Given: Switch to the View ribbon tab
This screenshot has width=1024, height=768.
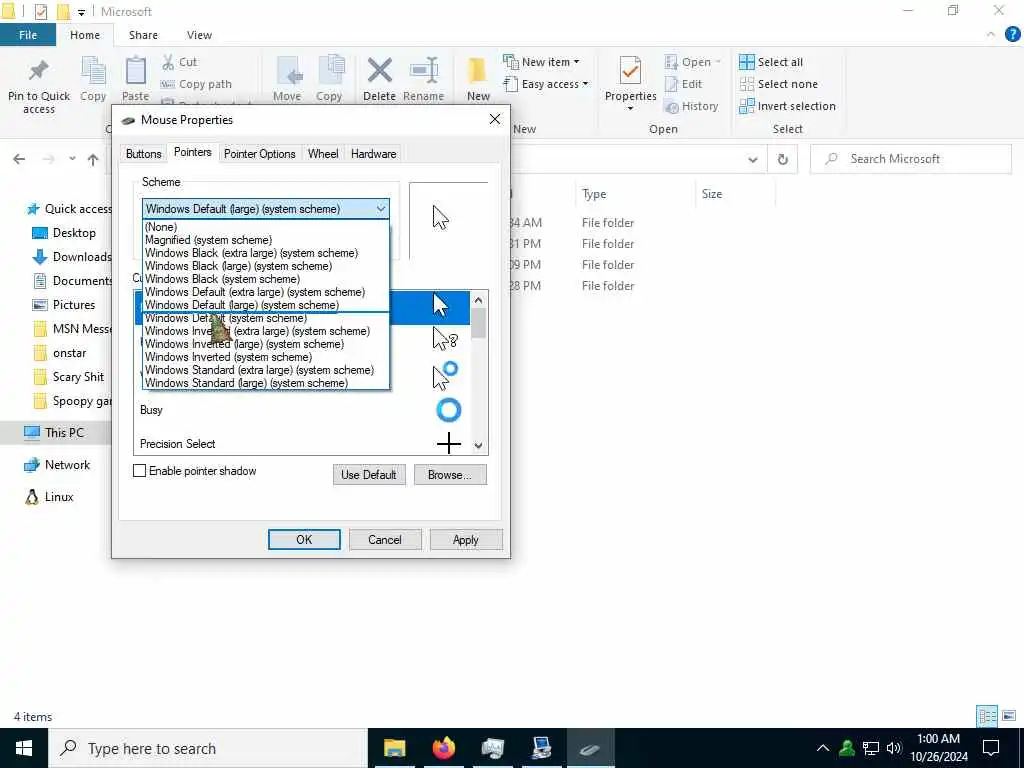Looking at the screenshot, I should 199,35.
